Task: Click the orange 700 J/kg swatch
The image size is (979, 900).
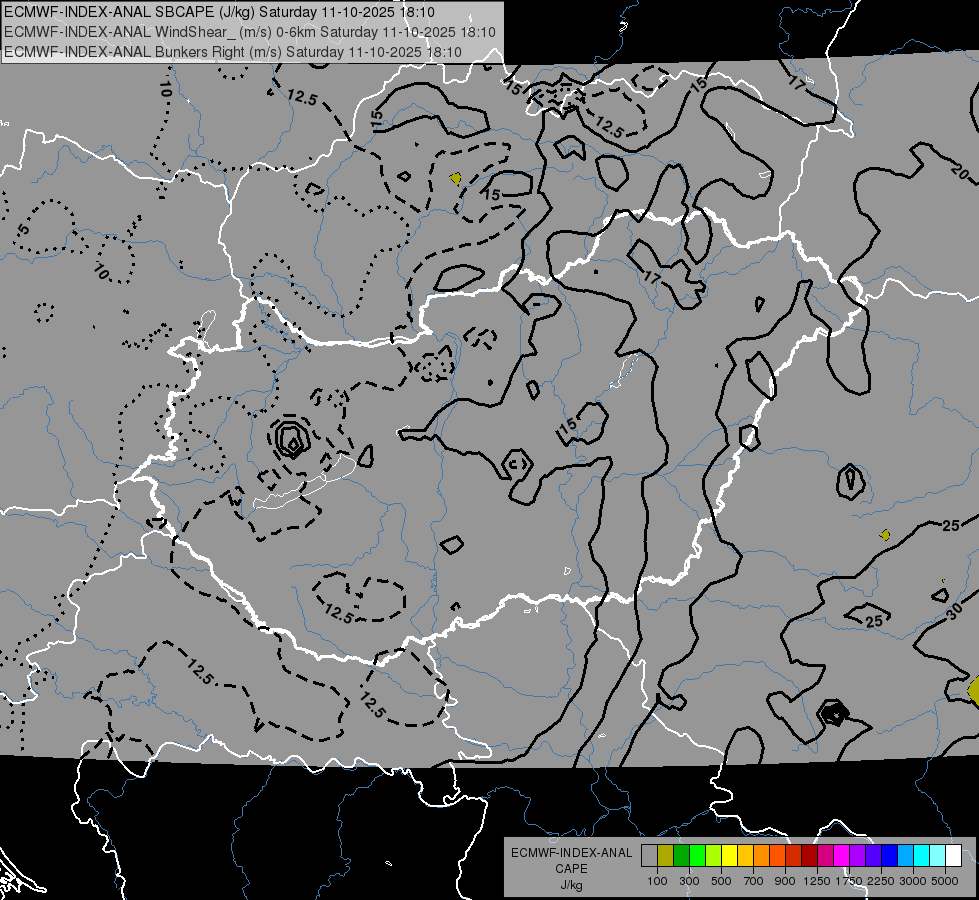Action: point(761,855)
